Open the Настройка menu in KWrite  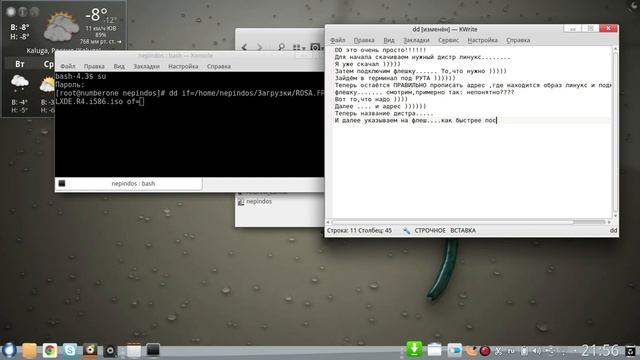tap(482, 40)
